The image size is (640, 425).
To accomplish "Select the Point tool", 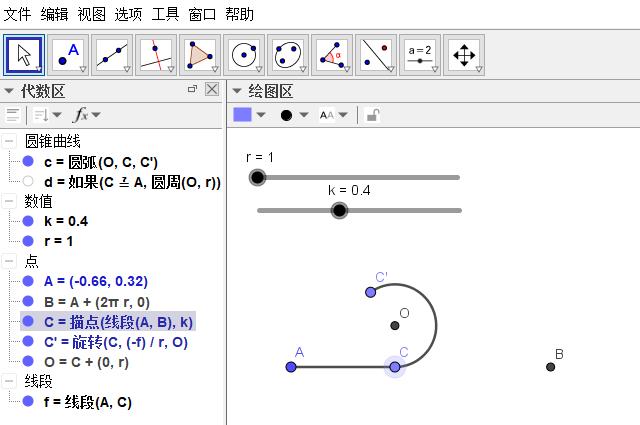I will point(68,55).
